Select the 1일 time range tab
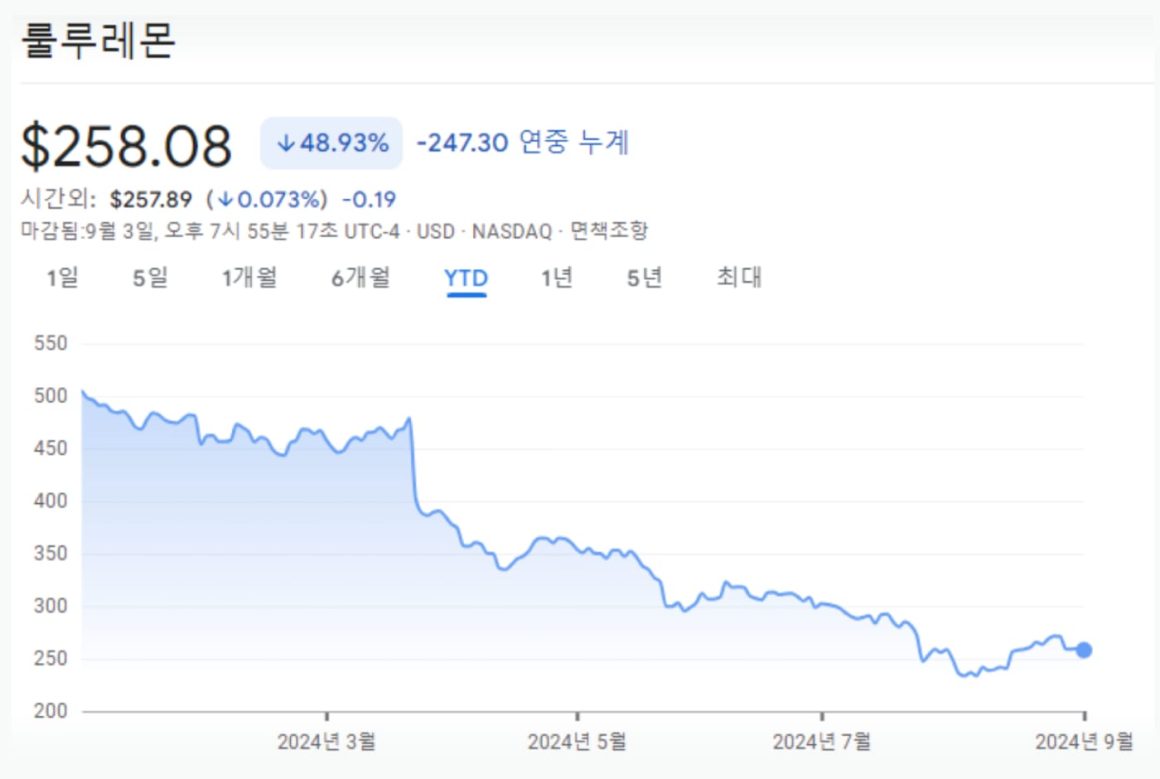 (x=62, y=277)
